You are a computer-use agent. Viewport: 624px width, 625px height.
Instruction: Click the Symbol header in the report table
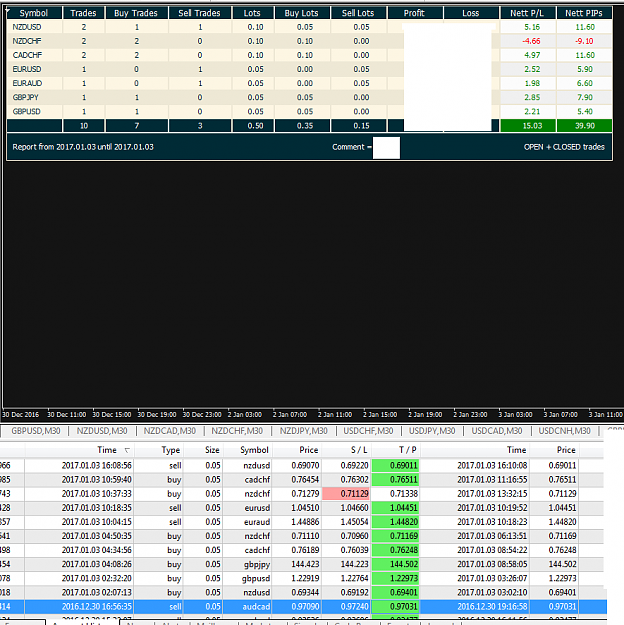[34, 13]
